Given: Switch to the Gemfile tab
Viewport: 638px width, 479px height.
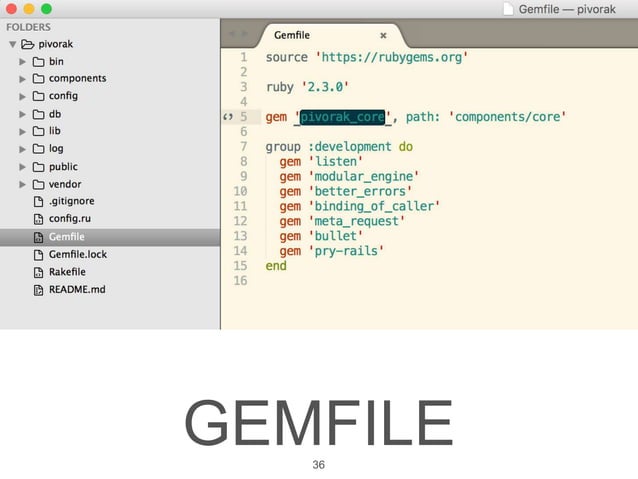Looking at the screenshot, I should (x=292, y=35).
